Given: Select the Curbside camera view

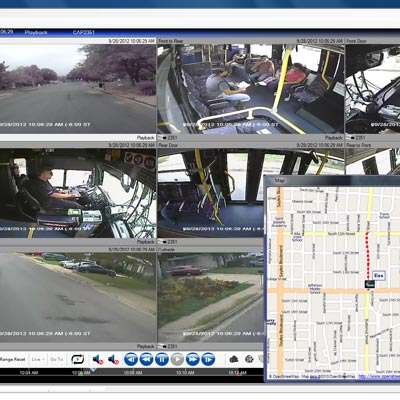Looking at the screenshot, I should (x=210, y=297).
